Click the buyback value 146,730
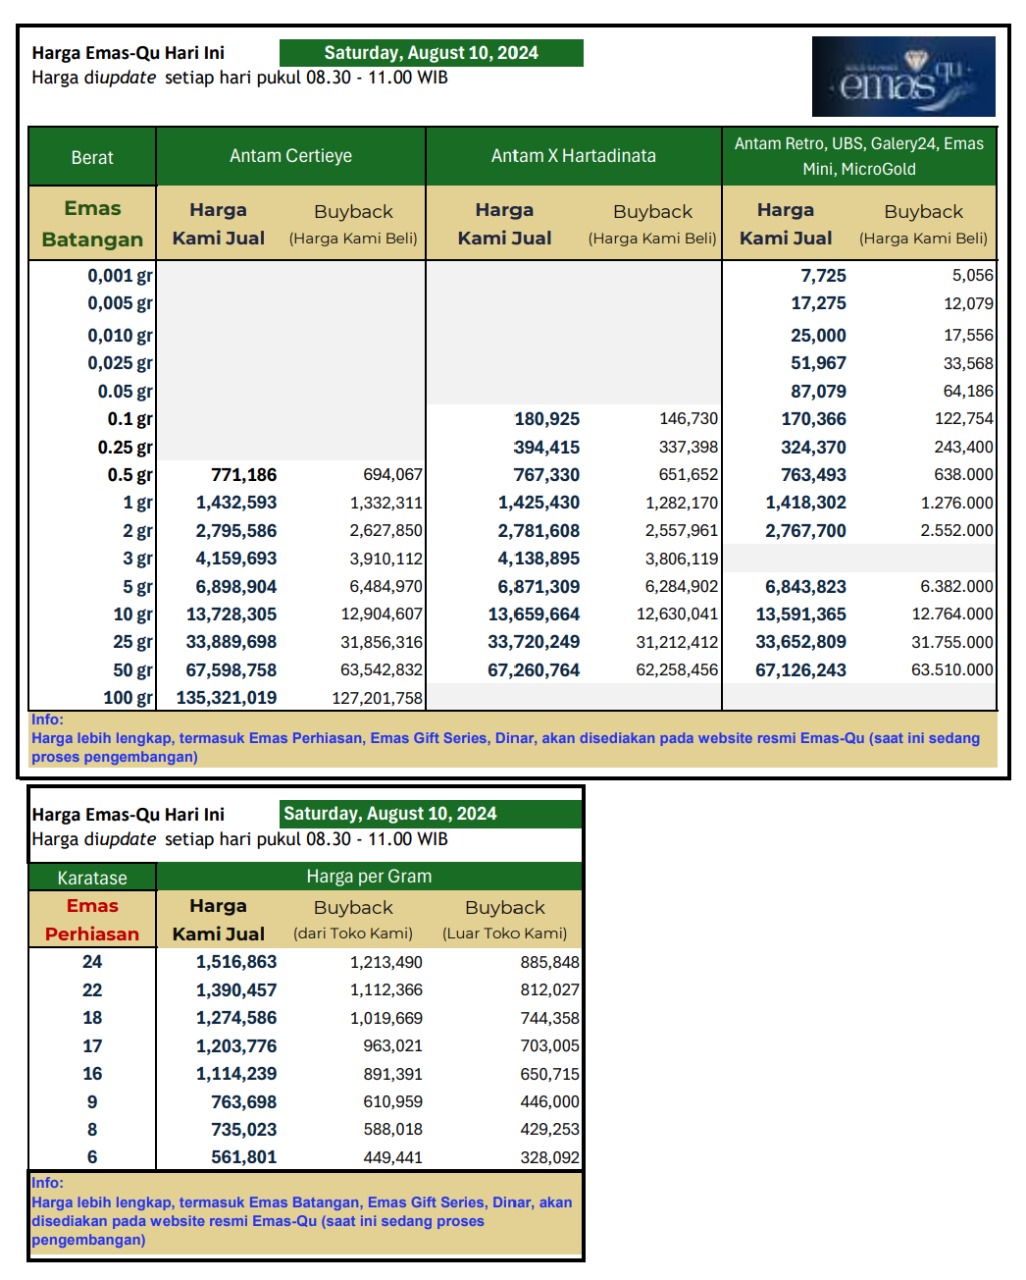The image size is (1026, 1280). [688, 419]
